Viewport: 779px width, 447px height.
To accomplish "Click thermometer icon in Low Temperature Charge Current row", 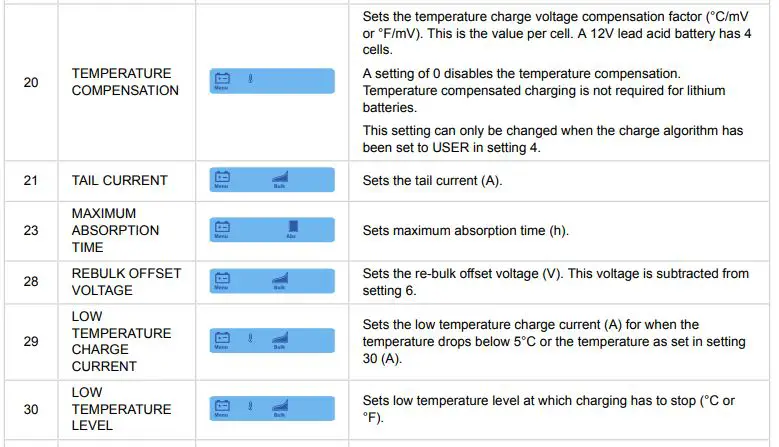I will click(x=251, y=338).
